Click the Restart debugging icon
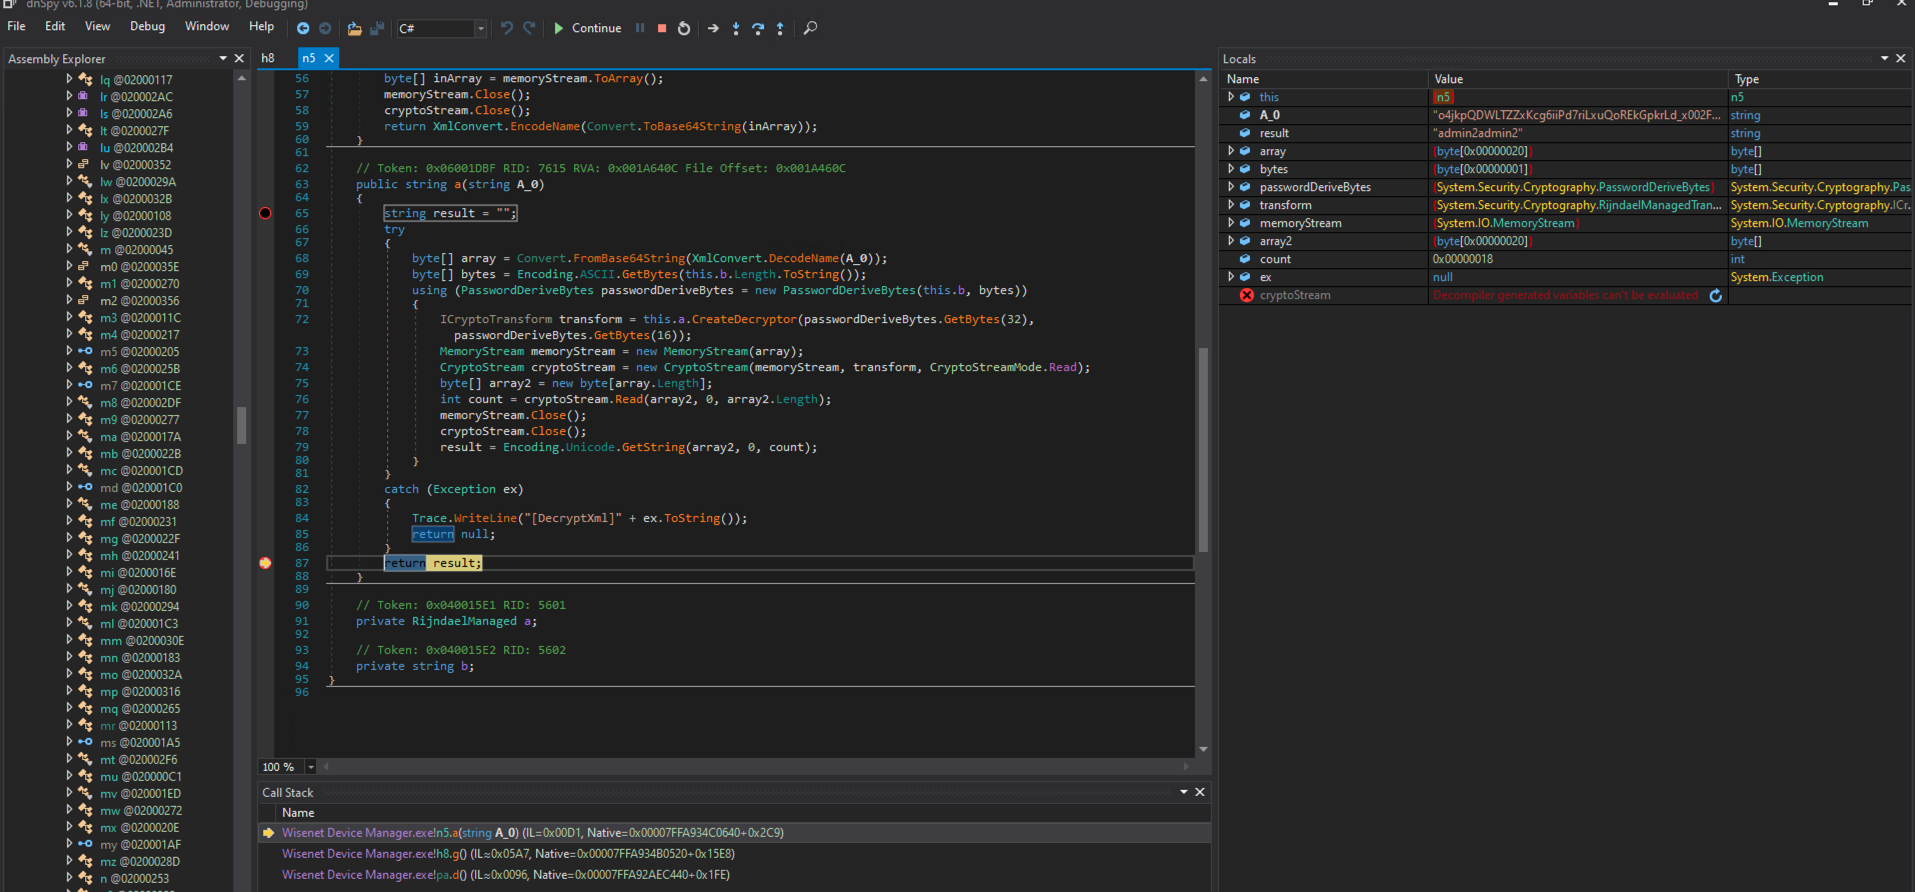1915x892 pixels. pos(684,29)
